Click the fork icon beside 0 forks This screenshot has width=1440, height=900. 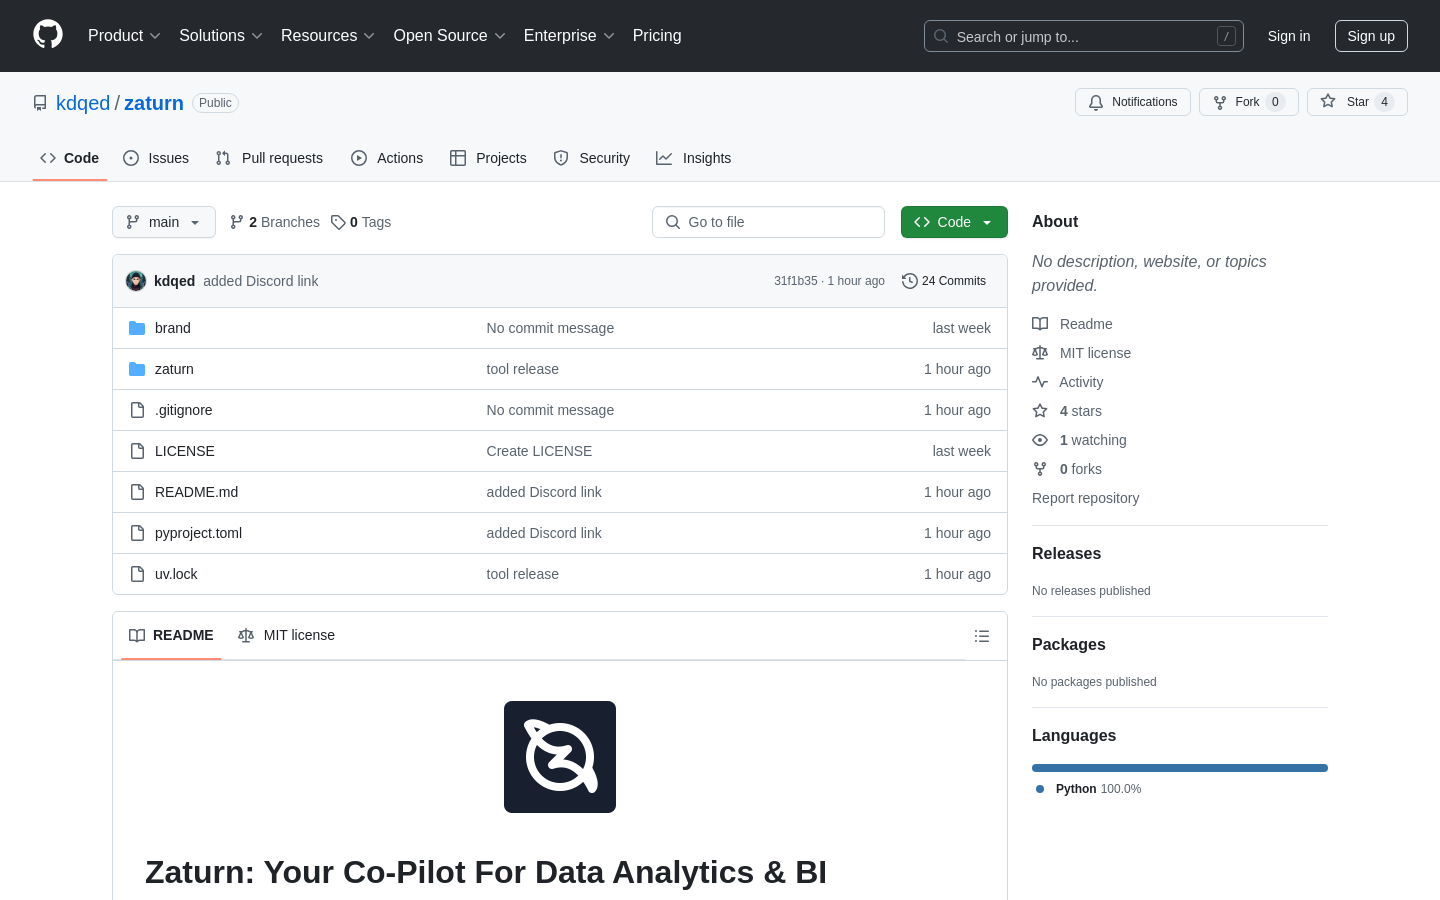1040,469
